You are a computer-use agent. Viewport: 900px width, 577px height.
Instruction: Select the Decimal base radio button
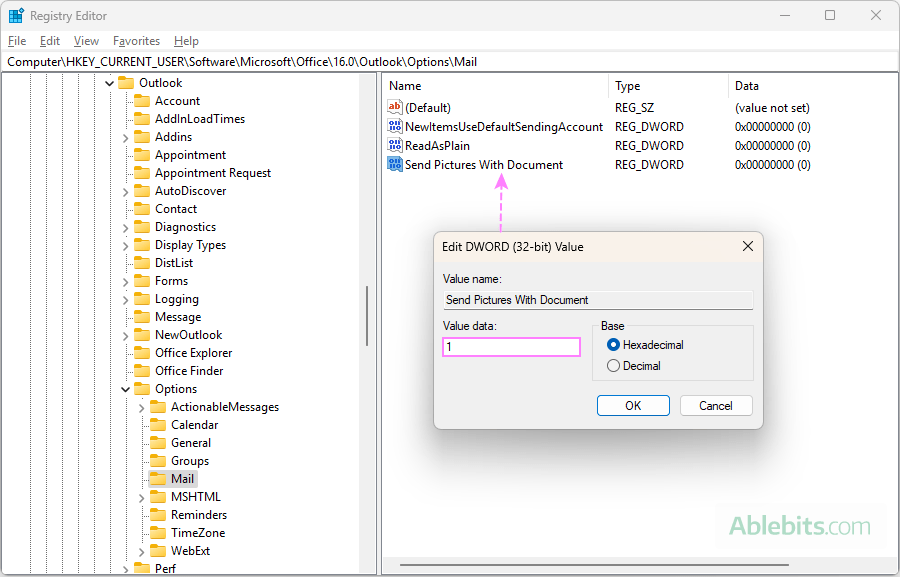(x=613, y=366)
